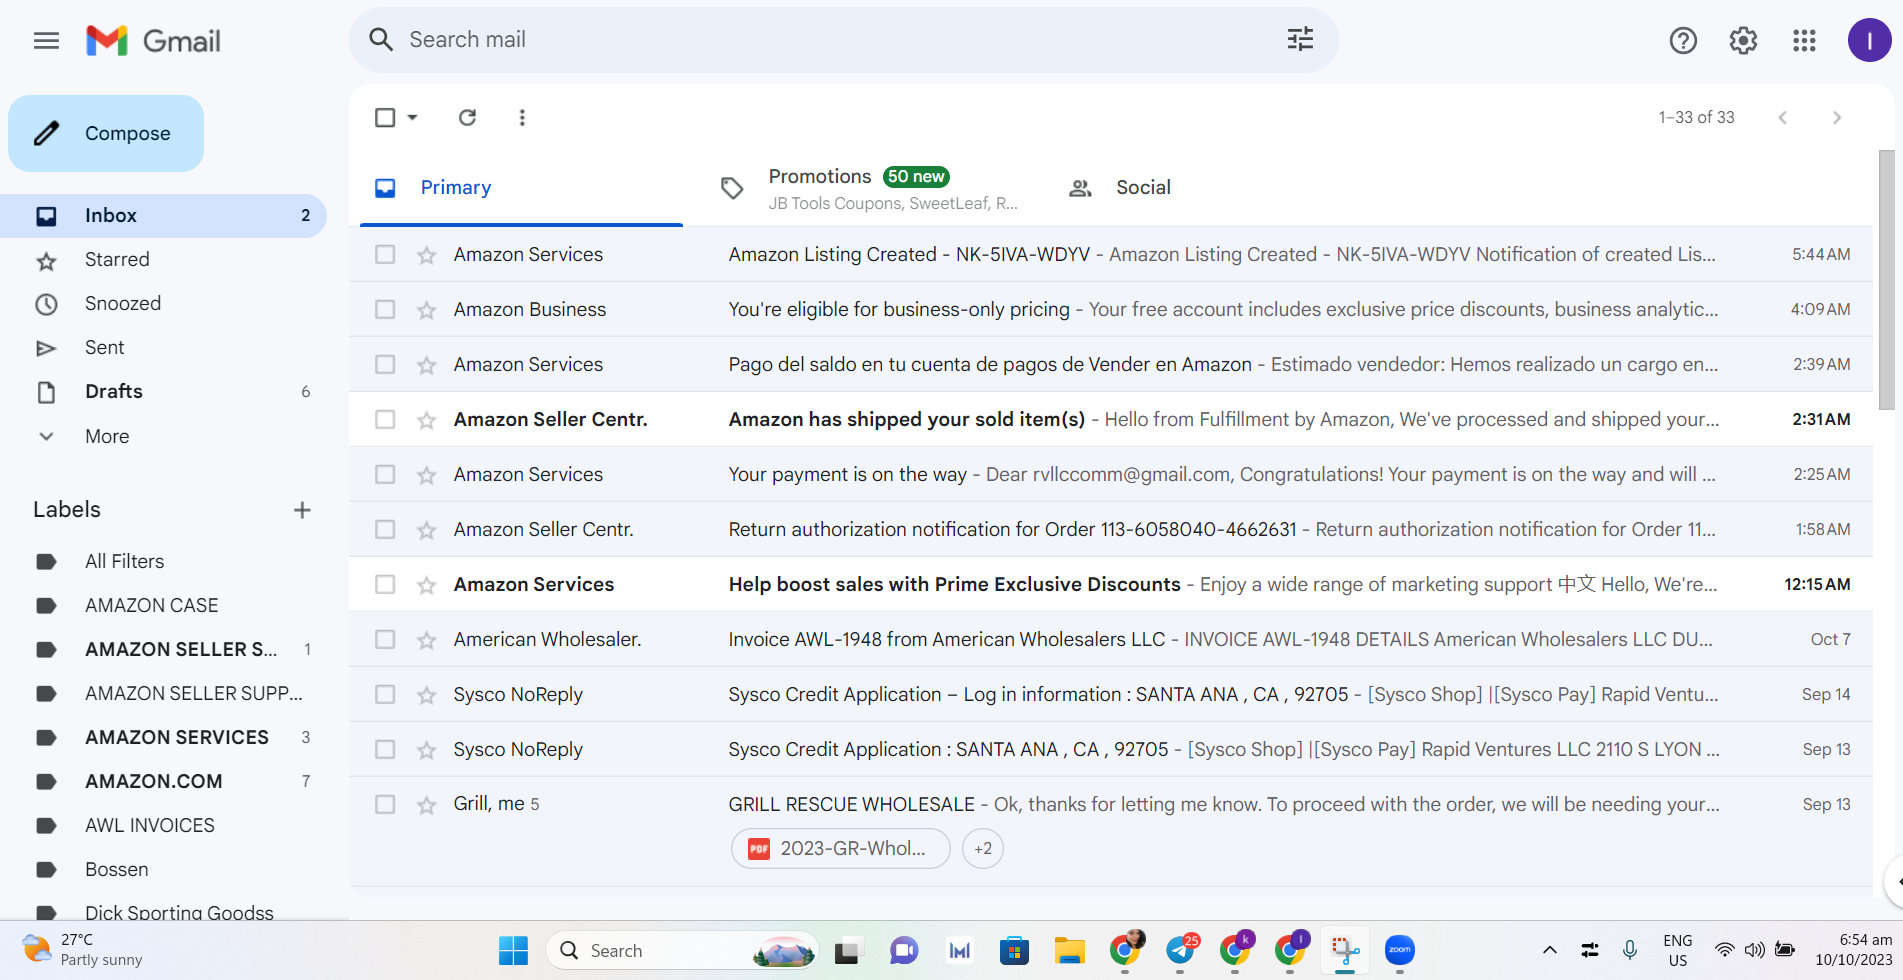The width and height of the screenshot is (1903, 980).
Task: Click the Gmail logo
Action: [x=153, y=40]
